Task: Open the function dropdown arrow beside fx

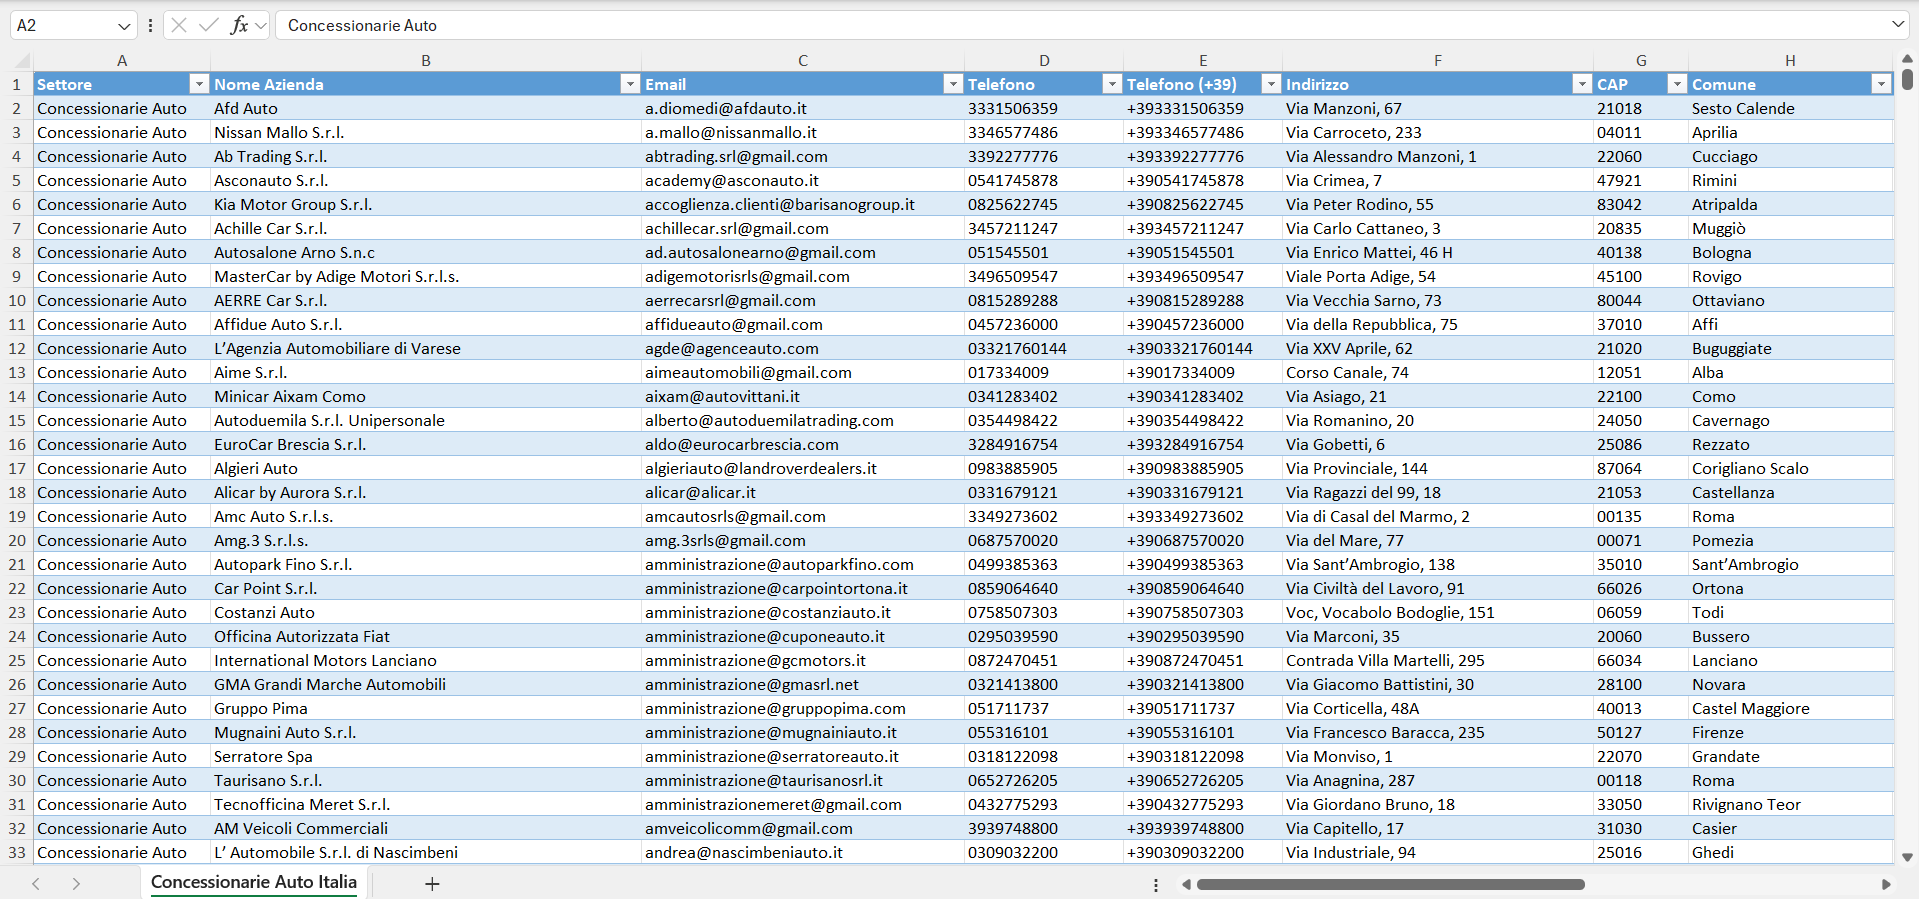Action: tap(261, 25)
